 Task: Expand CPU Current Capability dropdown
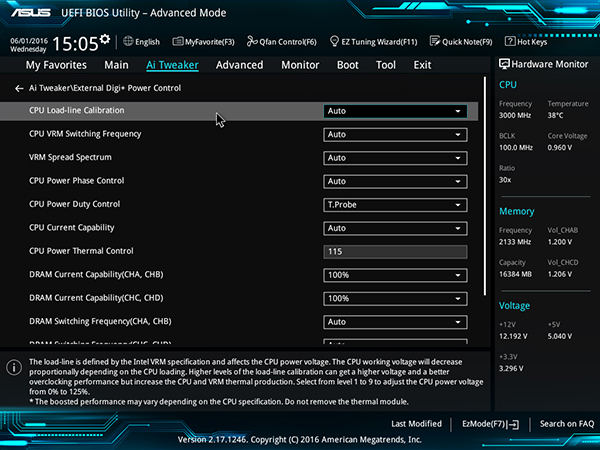point(395,228)
